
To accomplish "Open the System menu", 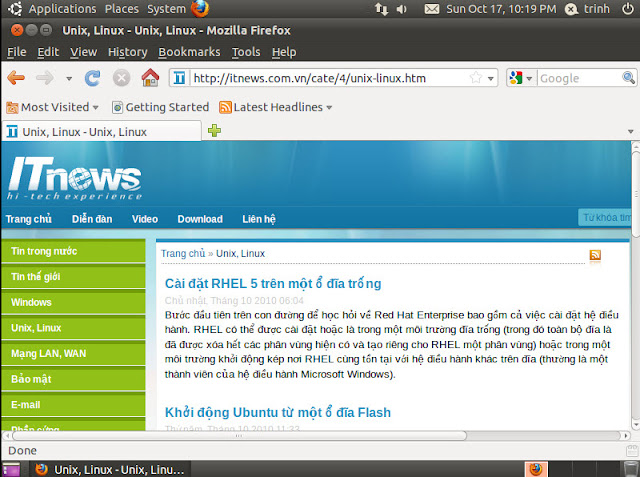I will tap(166, 9).
